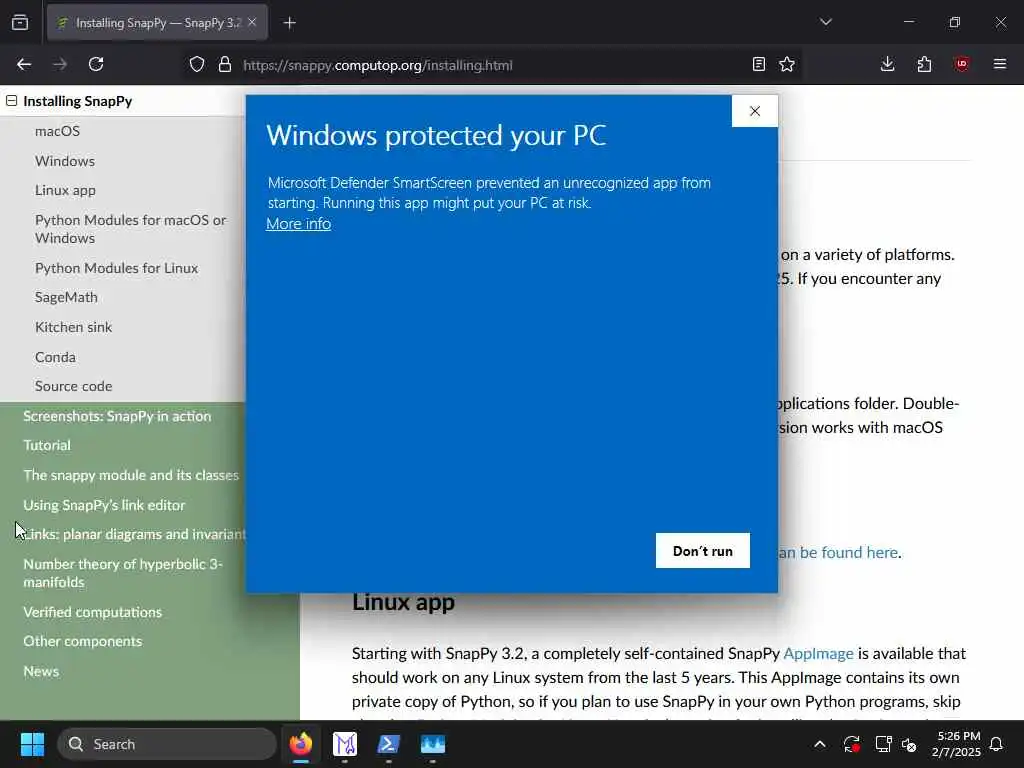Open a new tab with the plus button
1024x768 pixels.
pyautogui.click(x=290, y=23)
